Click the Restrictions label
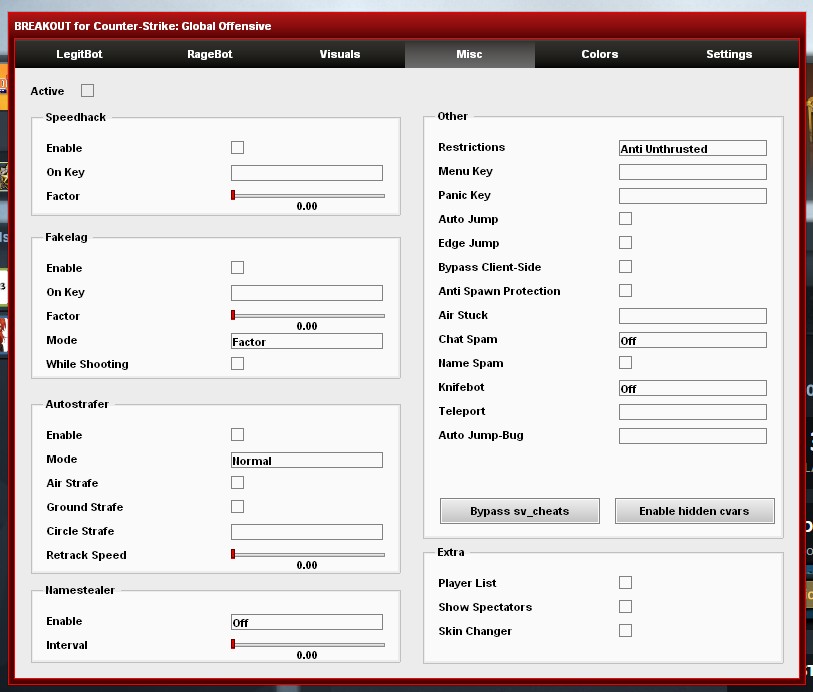 pyautogui.click(x=471, y=147)
